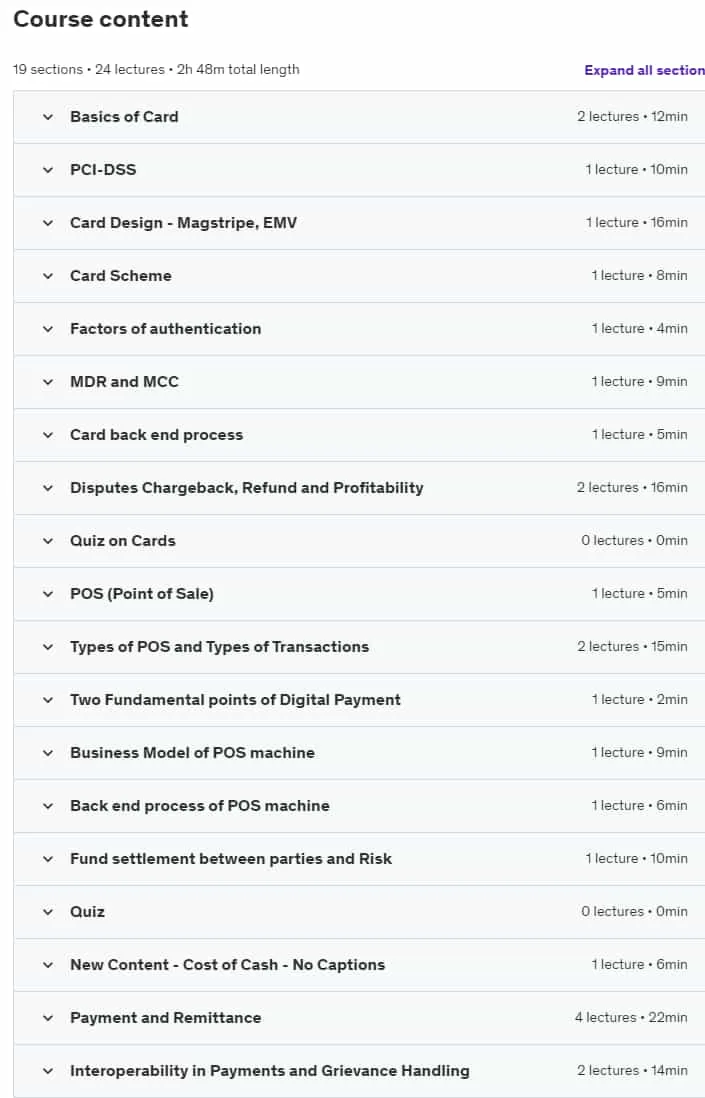Screen dimensions: 705x1098
Task: Click the chevron next to Quiz section
Action: [x=48, y=912]
